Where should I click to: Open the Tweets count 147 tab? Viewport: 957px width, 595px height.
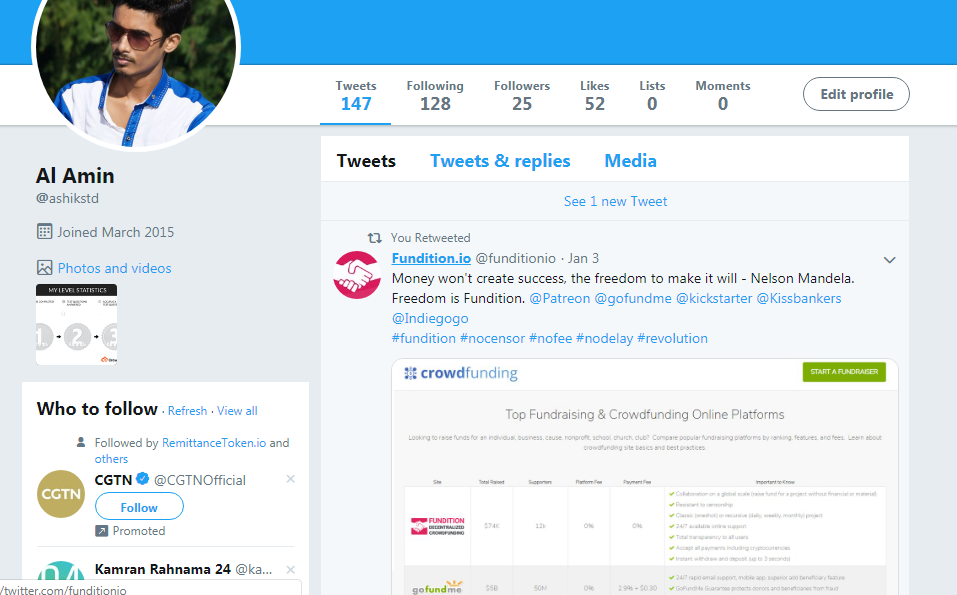[355, 96]
